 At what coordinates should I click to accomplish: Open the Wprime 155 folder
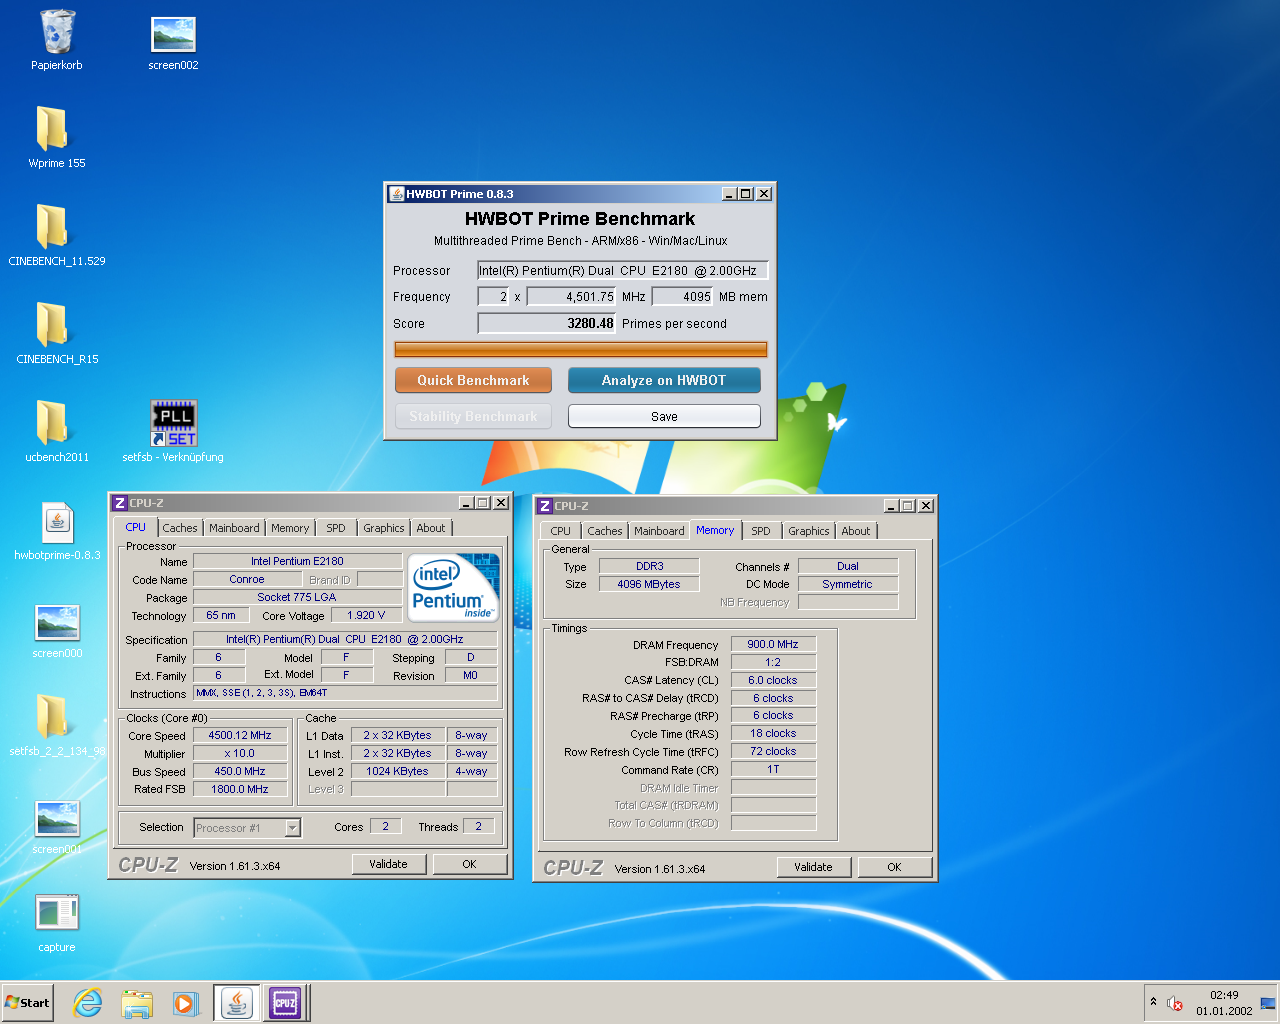(57, 136)
